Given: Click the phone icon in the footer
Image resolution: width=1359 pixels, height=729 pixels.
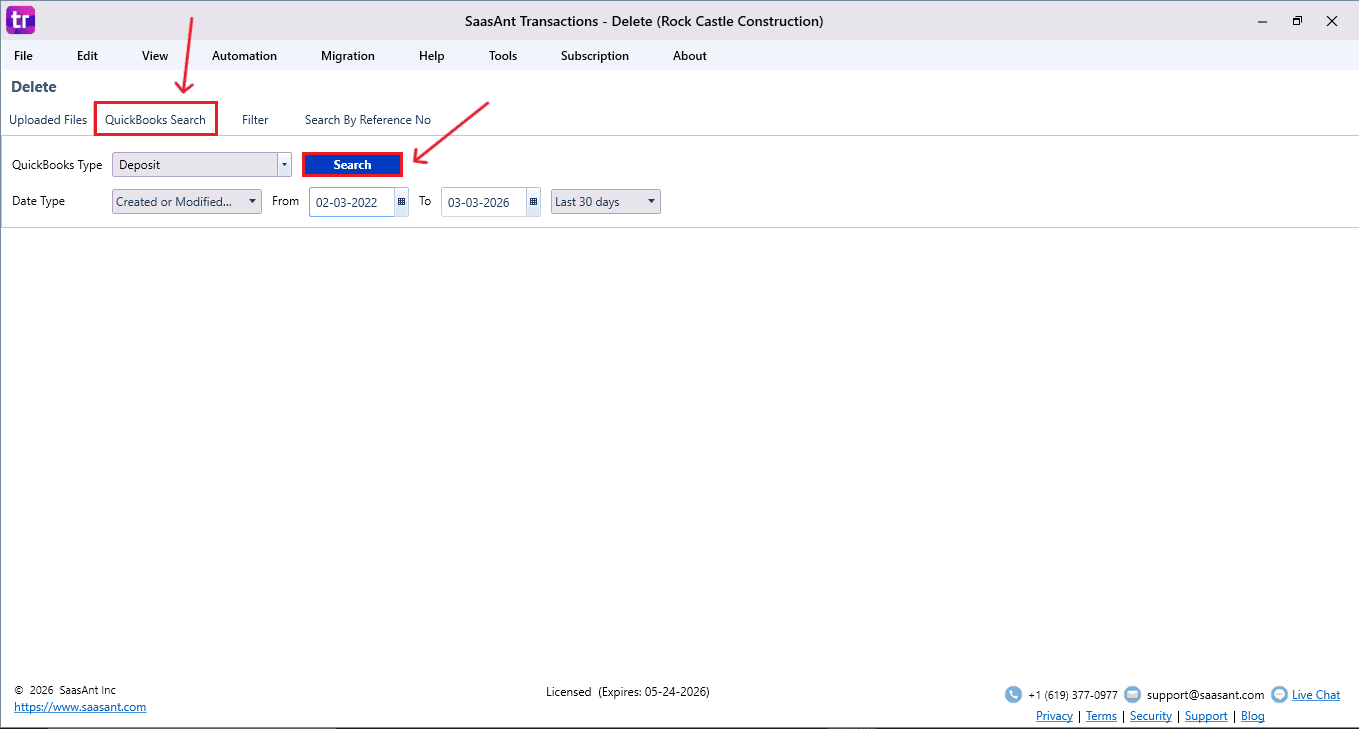Looking at the screenshot, I should 1013,694.
